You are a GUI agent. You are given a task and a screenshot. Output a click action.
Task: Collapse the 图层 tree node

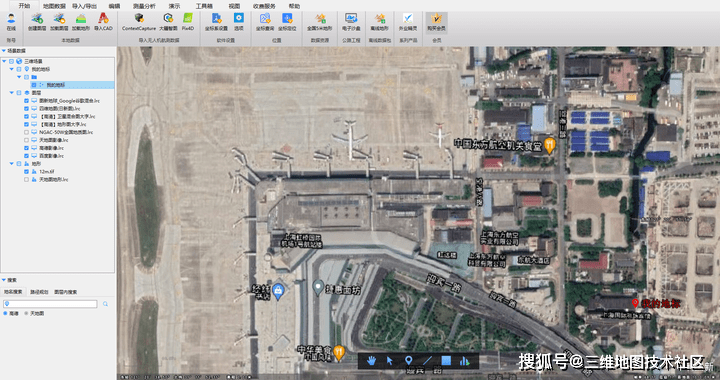(x=11, y=93)
